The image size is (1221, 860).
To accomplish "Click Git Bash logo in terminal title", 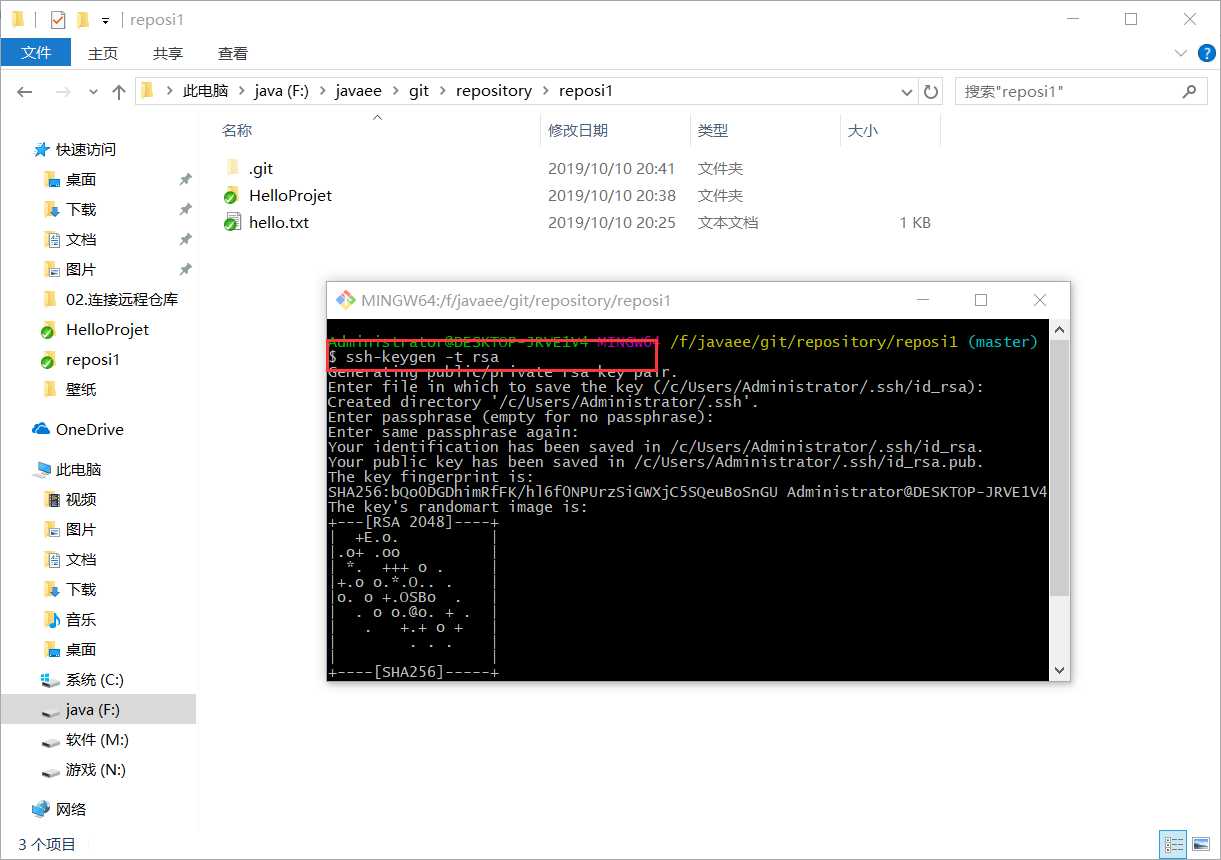I will (345, 300).
